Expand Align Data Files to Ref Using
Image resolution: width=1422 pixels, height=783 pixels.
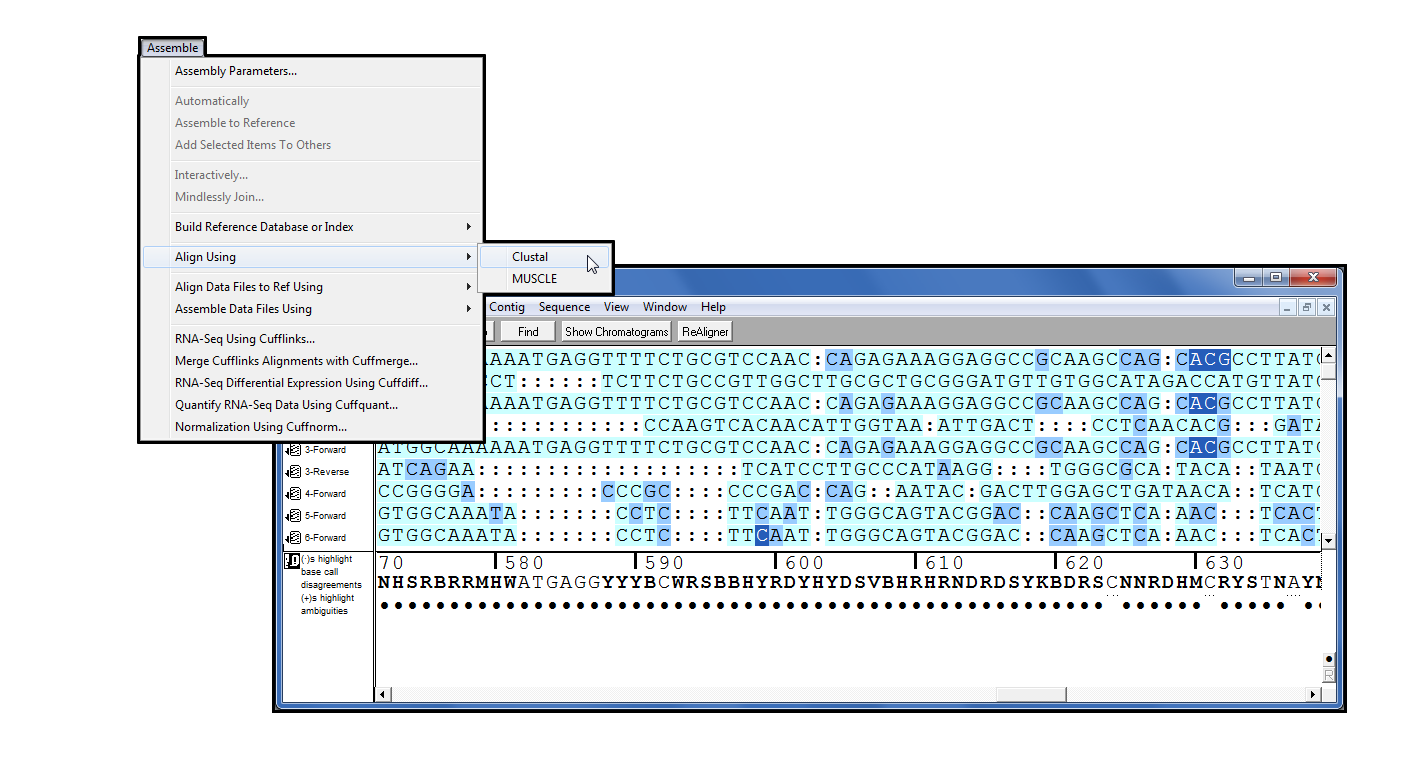(x=312, y=287)
